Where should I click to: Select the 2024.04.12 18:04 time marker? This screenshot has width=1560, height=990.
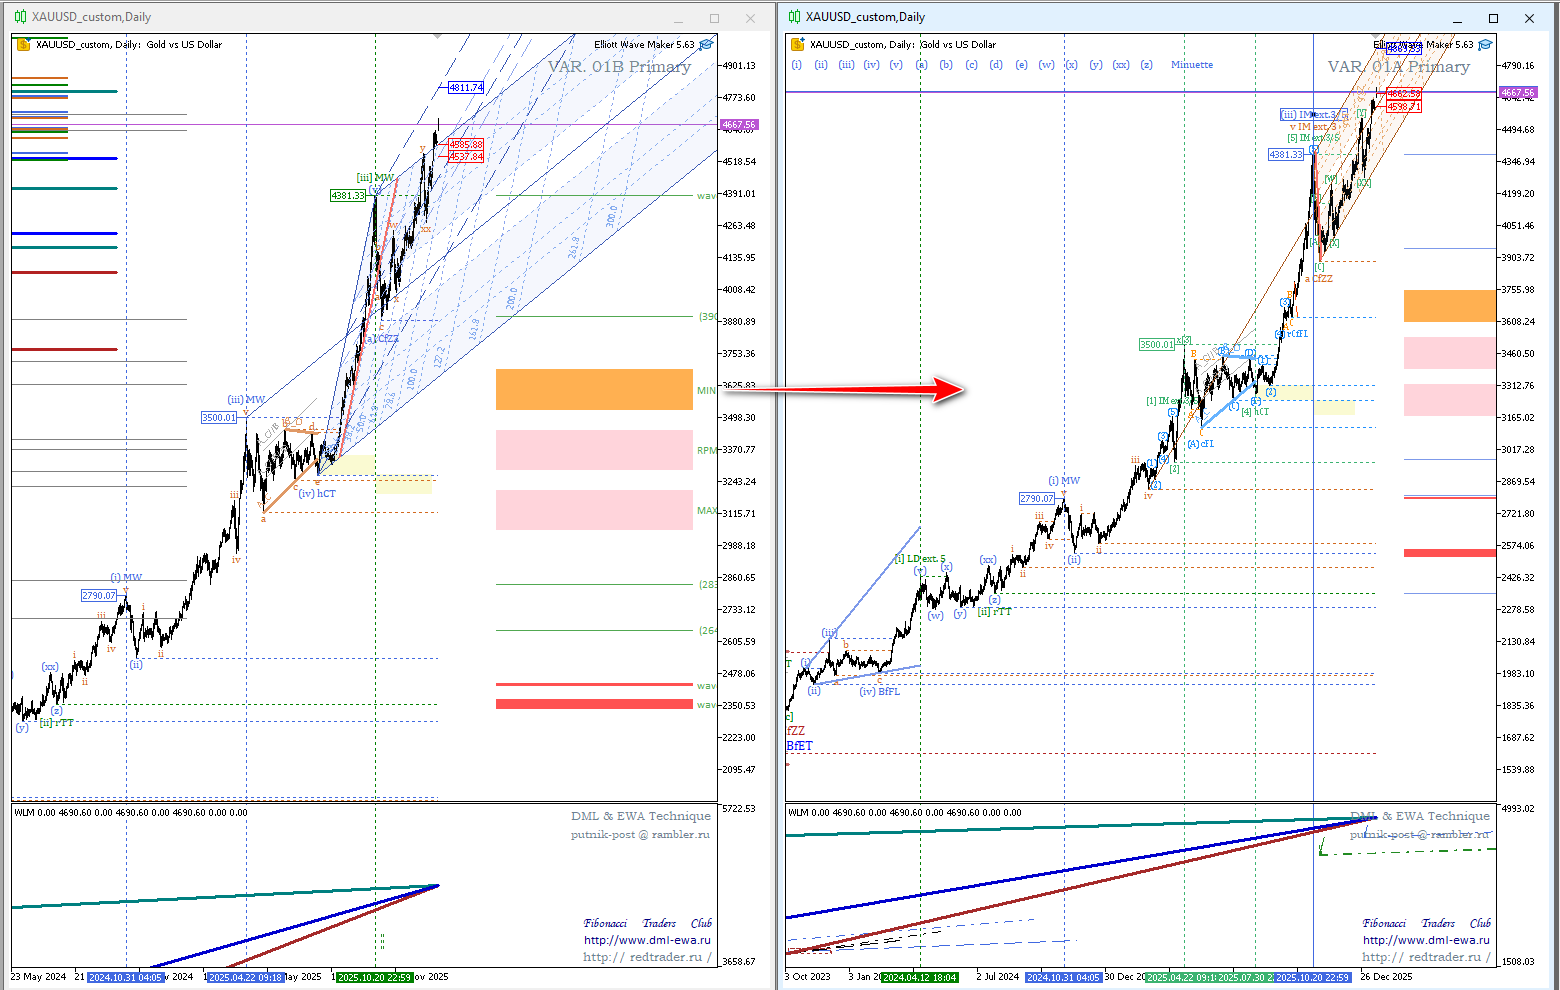coord(919,977)
